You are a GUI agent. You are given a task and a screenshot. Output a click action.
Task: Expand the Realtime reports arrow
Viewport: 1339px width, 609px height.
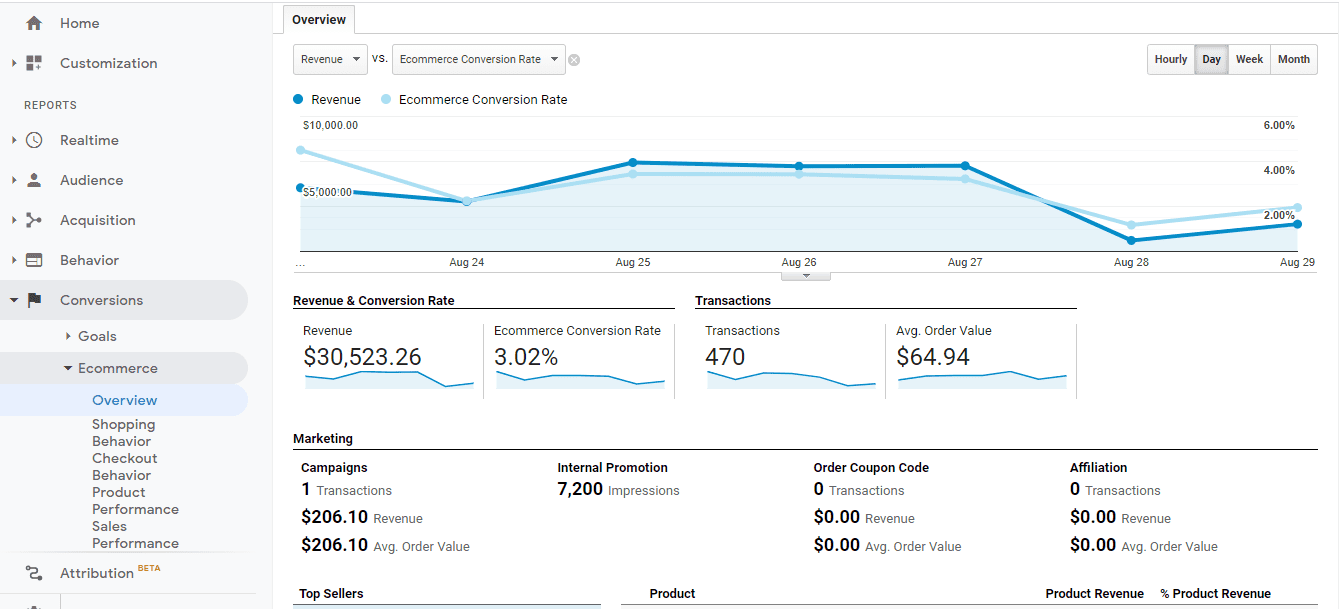14,140
